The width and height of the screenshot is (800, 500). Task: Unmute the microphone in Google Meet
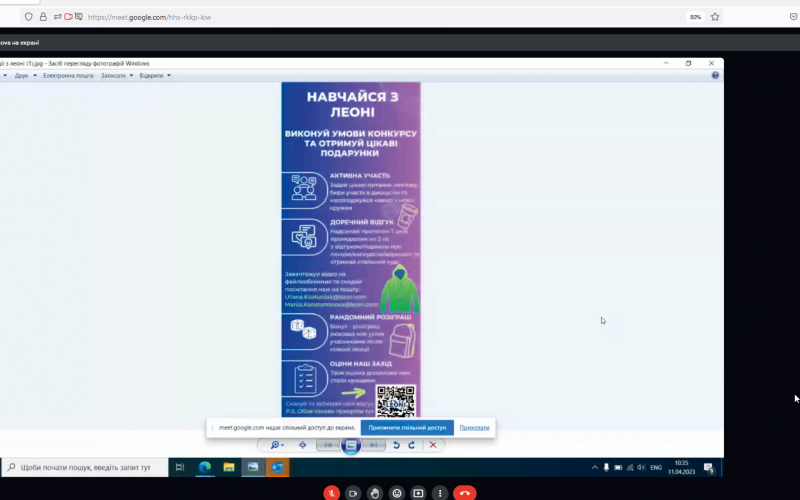pos(331,493)
